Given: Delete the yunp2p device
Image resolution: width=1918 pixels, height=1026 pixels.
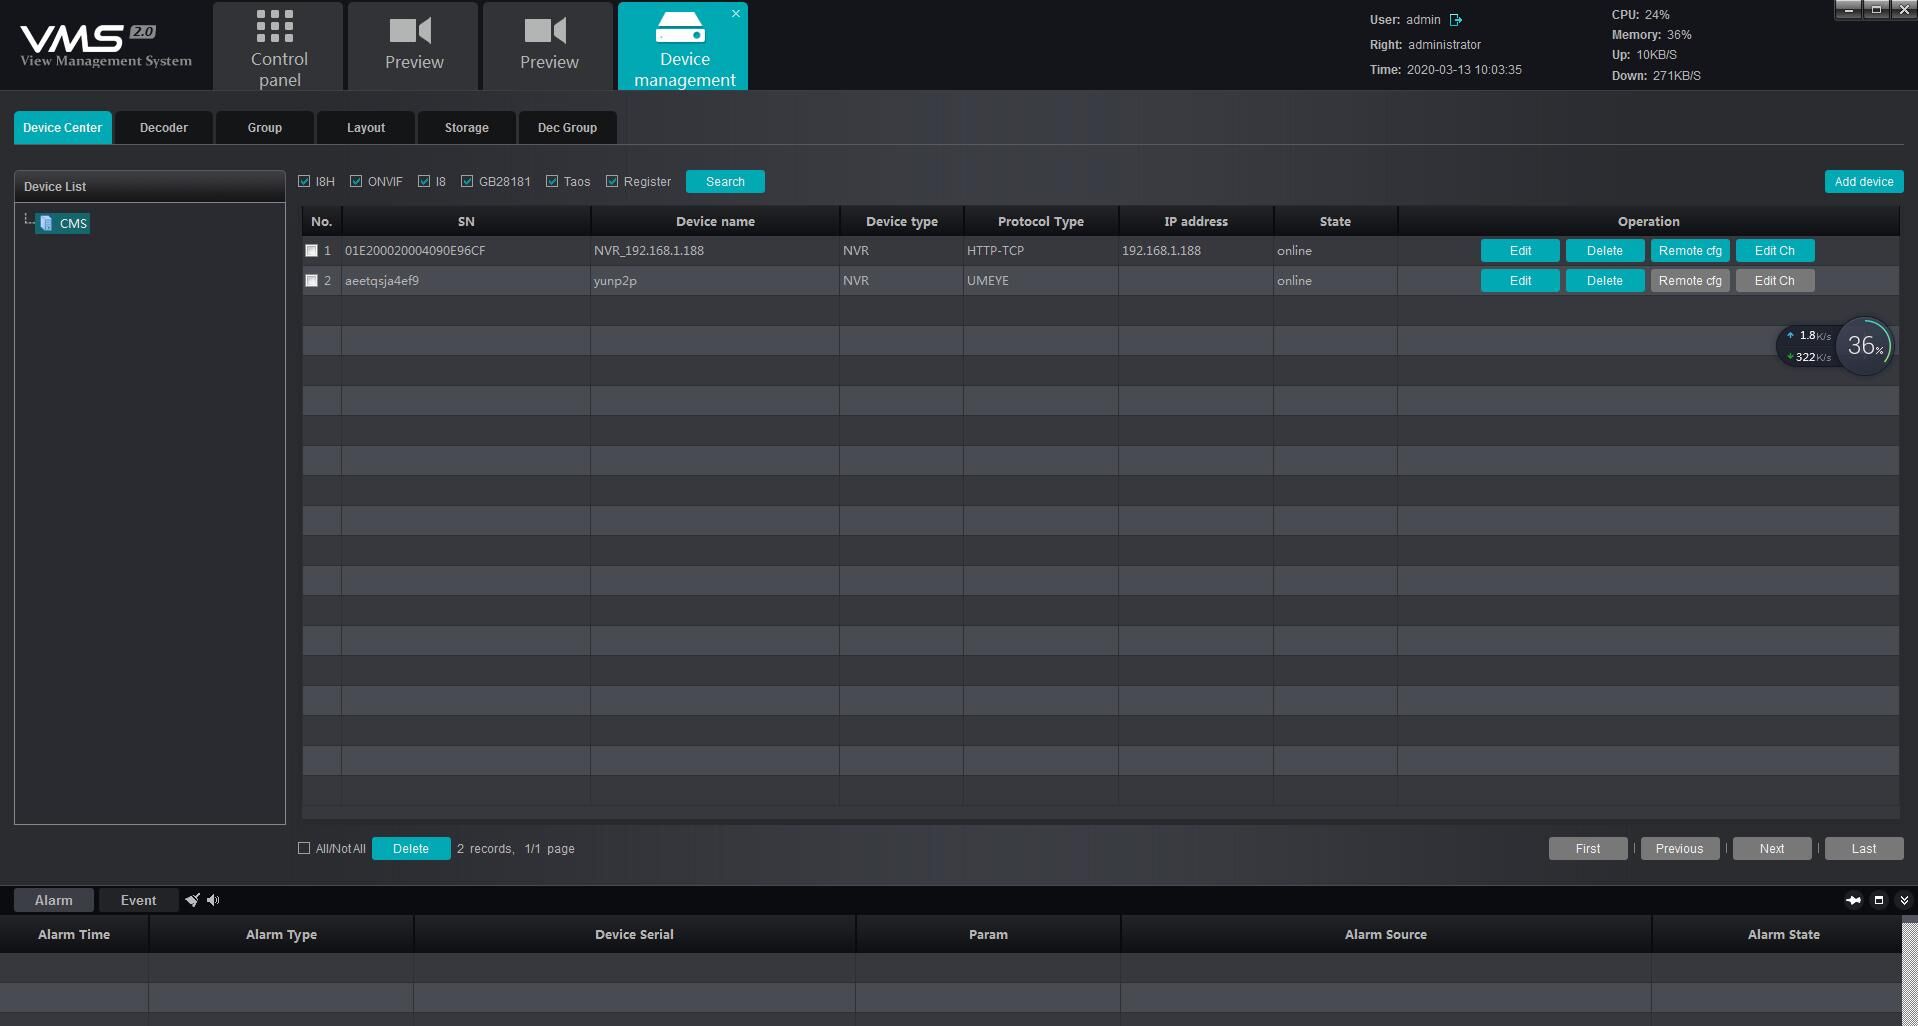Looking at the screenshot, I should 1605,281.
